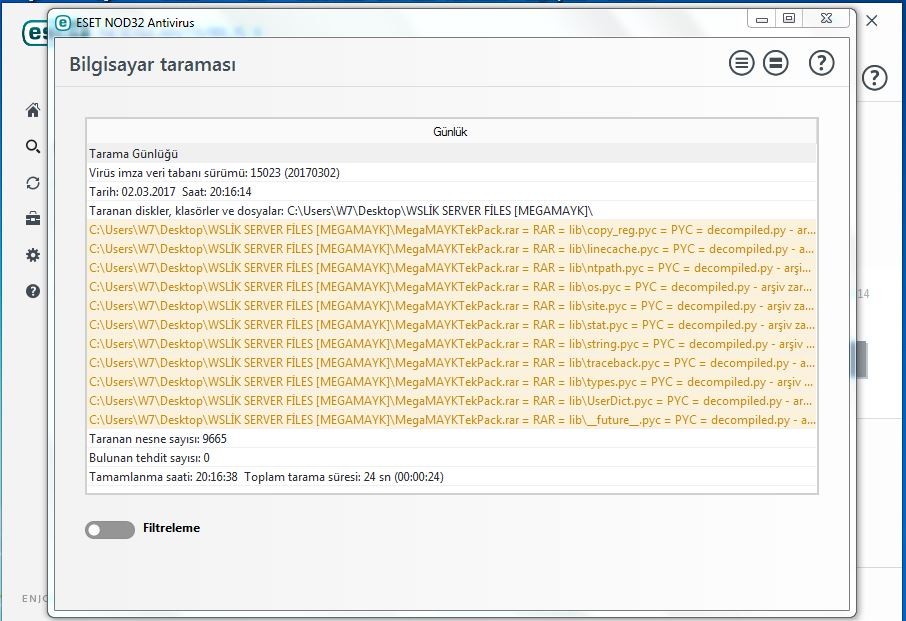Click the Günlük column header
The height and width of the screenshot is (621, 906).
point(452,132)
